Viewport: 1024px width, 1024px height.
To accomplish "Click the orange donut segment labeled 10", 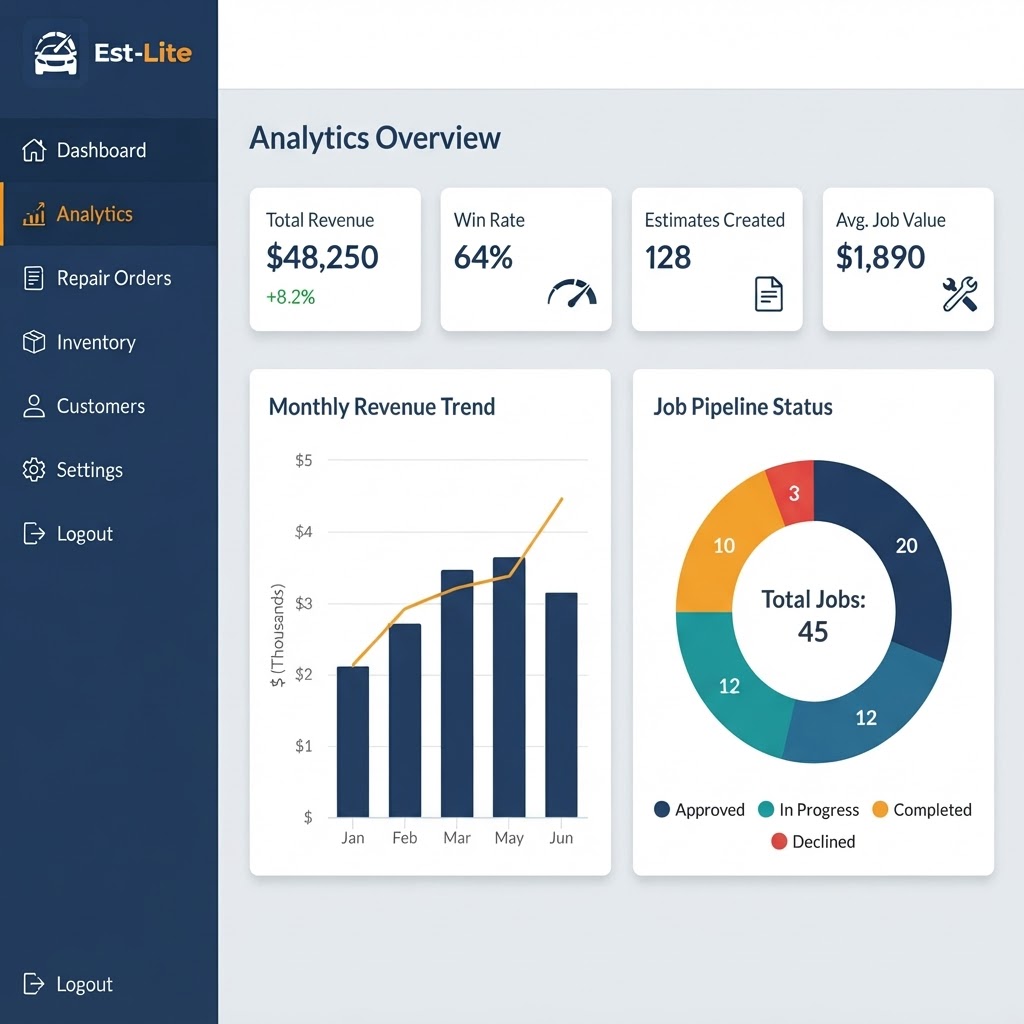I will click(724, 545).
